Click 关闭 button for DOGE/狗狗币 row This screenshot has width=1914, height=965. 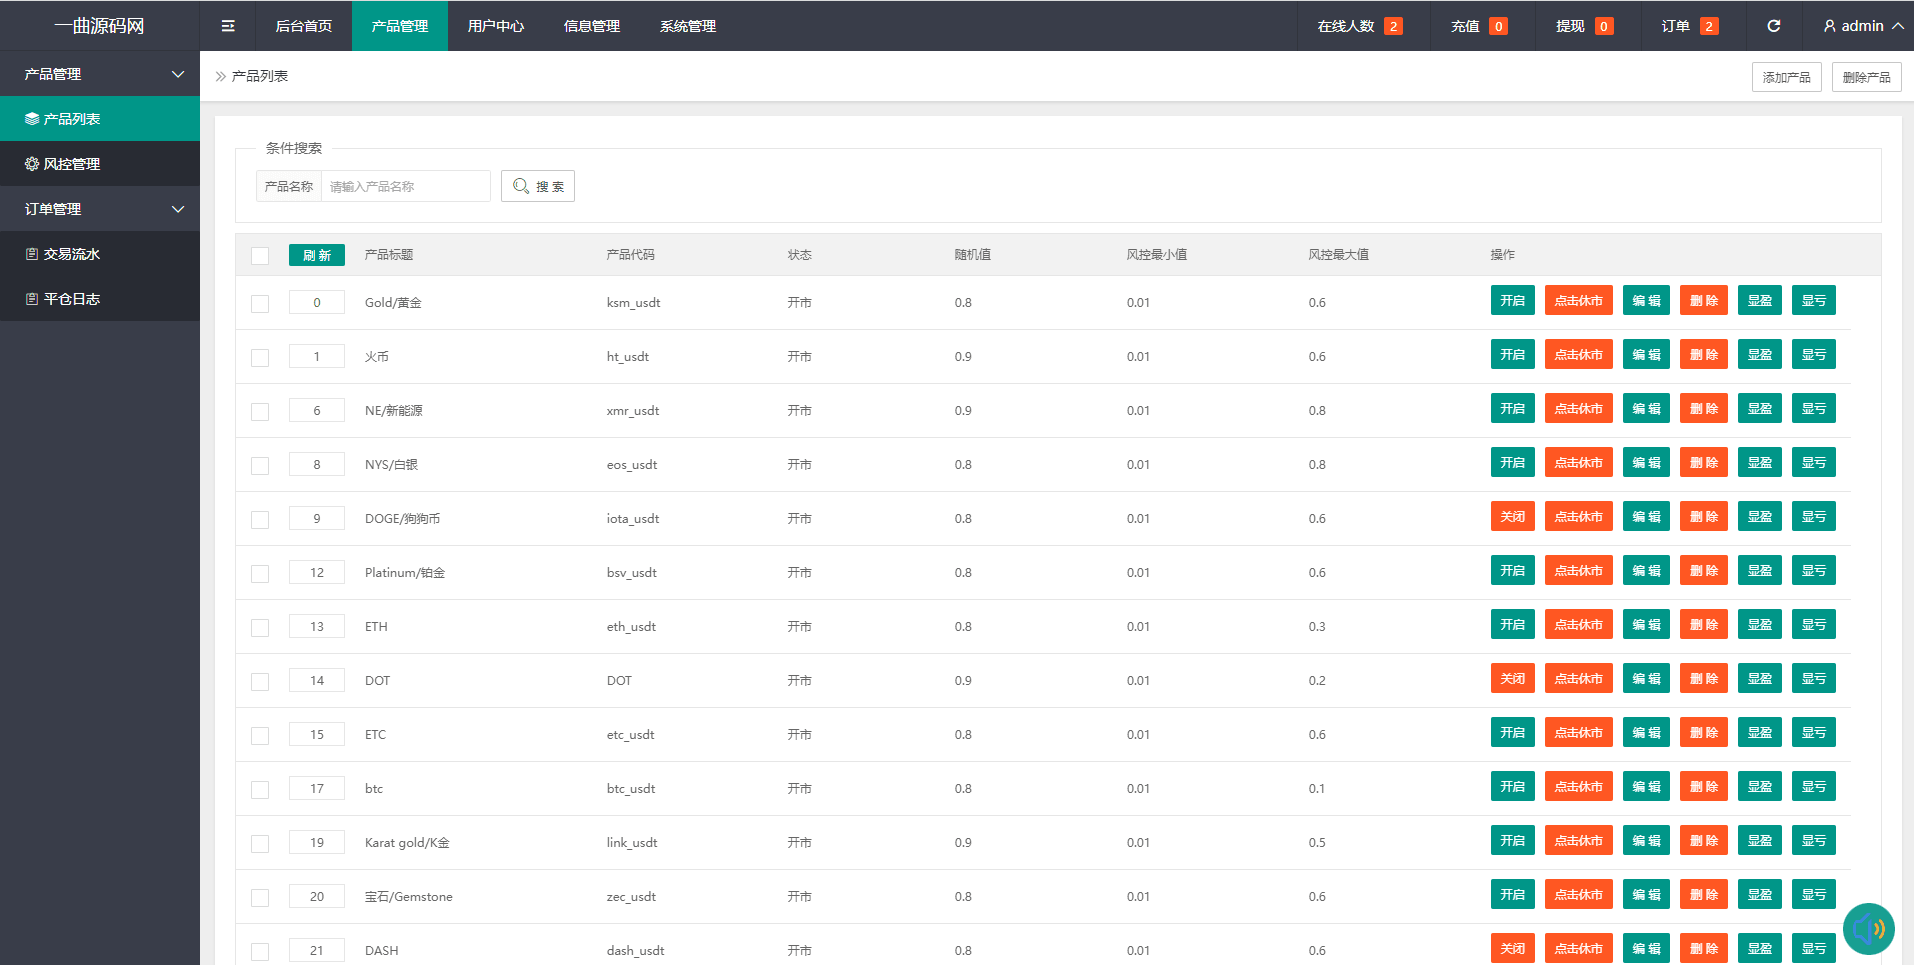1512,517
